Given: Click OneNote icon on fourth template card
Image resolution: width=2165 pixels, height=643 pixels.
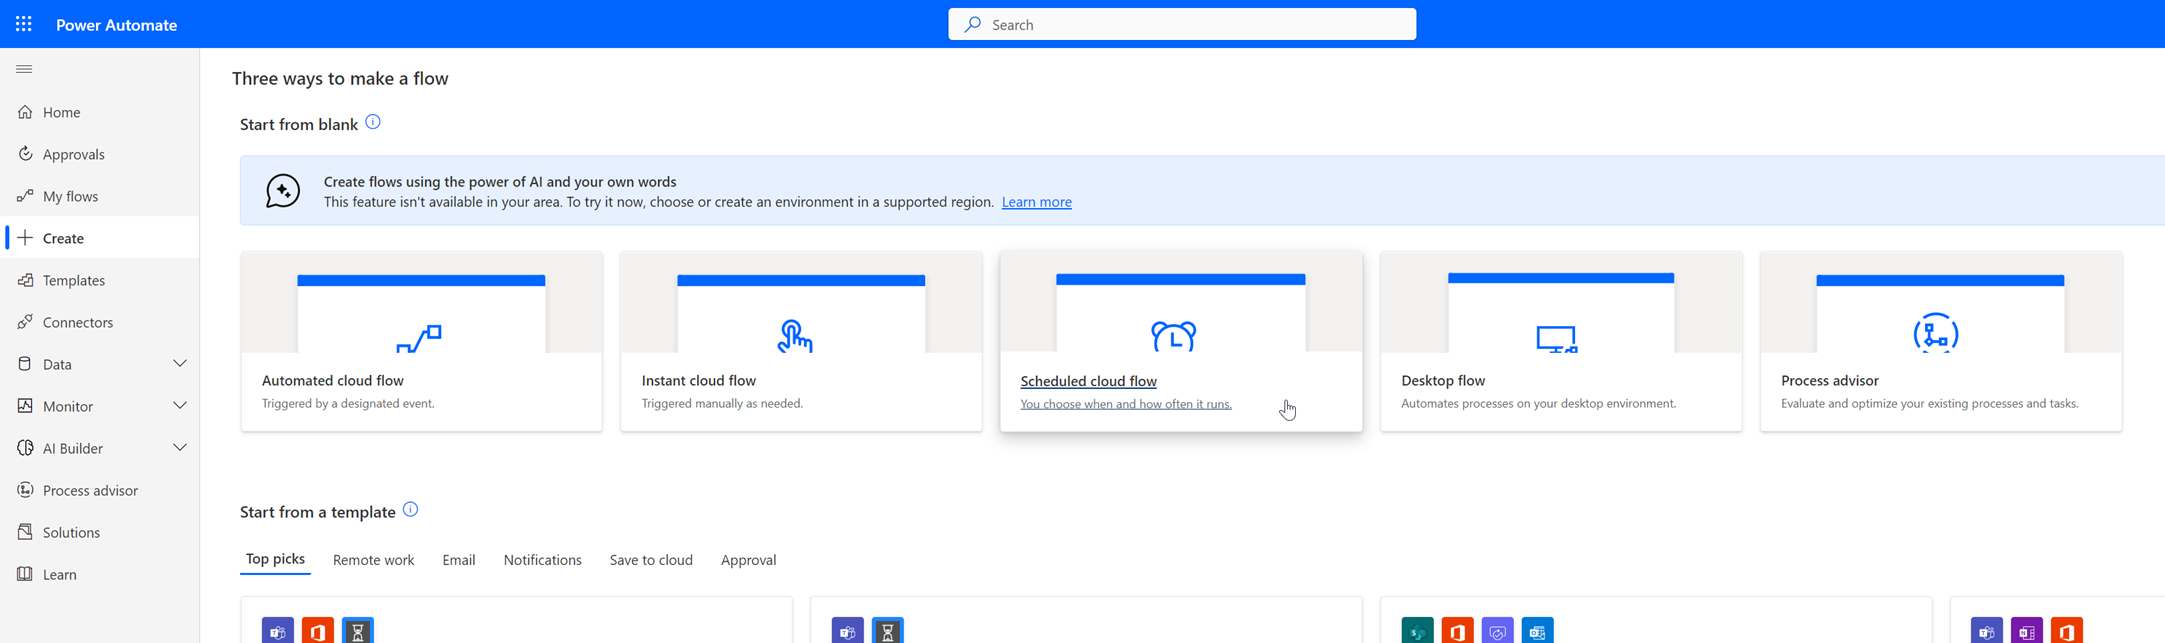Looking at the screenshot, I should (x=2027, y=631).
